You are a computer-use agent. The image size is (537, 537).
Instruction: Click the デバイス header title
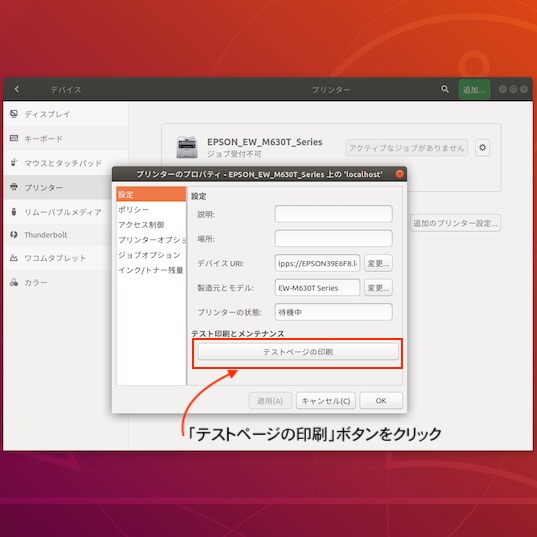(66, 90)
